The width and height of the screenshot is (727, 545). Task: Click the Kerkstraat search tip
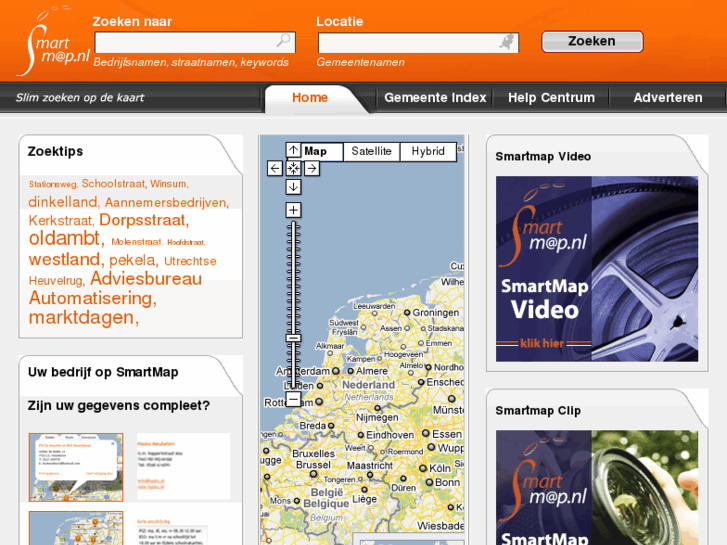pyautogui.click(x=62, y=221)
